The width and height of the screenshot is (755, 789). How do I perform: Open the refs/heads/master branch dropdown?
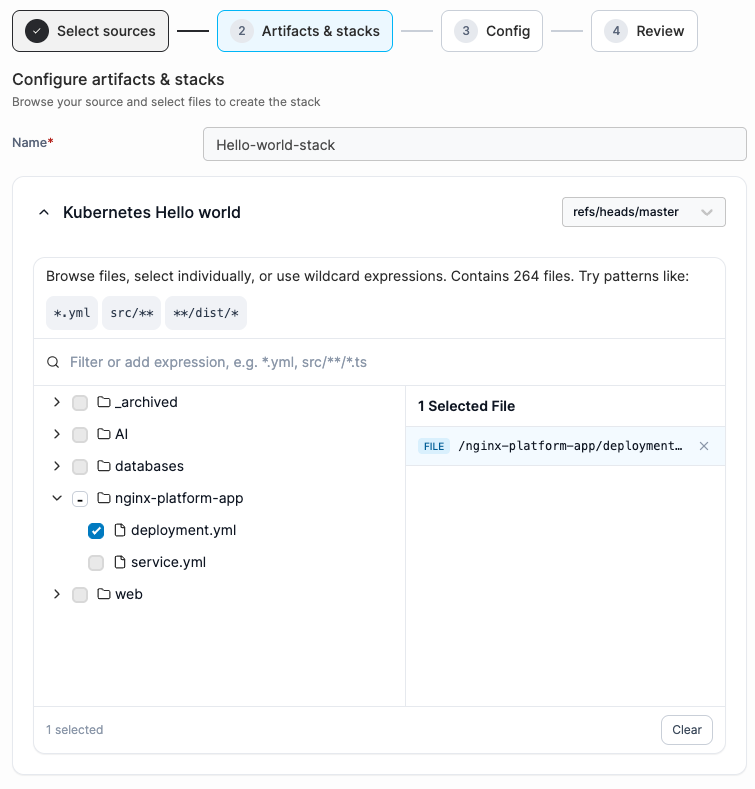click(643, 212)
